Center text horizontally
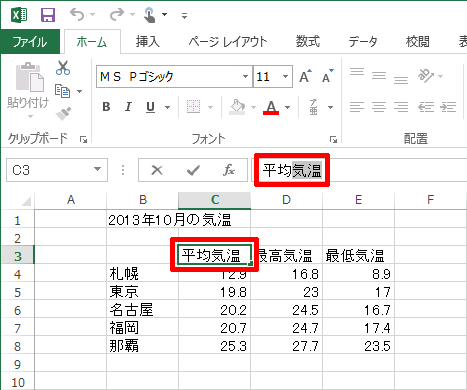The image size is (467, 390). 379,107
